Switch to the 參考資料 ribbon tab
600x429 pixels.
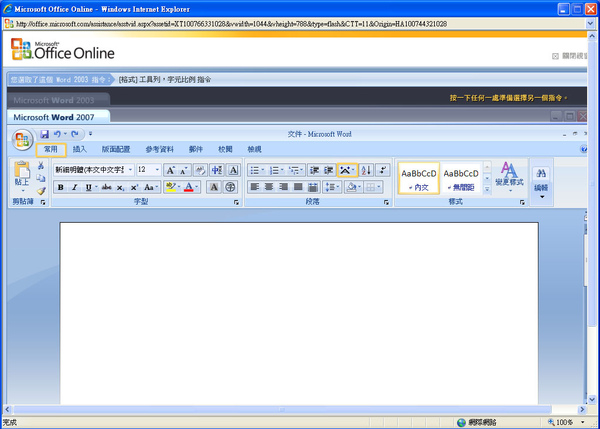pyautogui.click(x=159, y=150)
